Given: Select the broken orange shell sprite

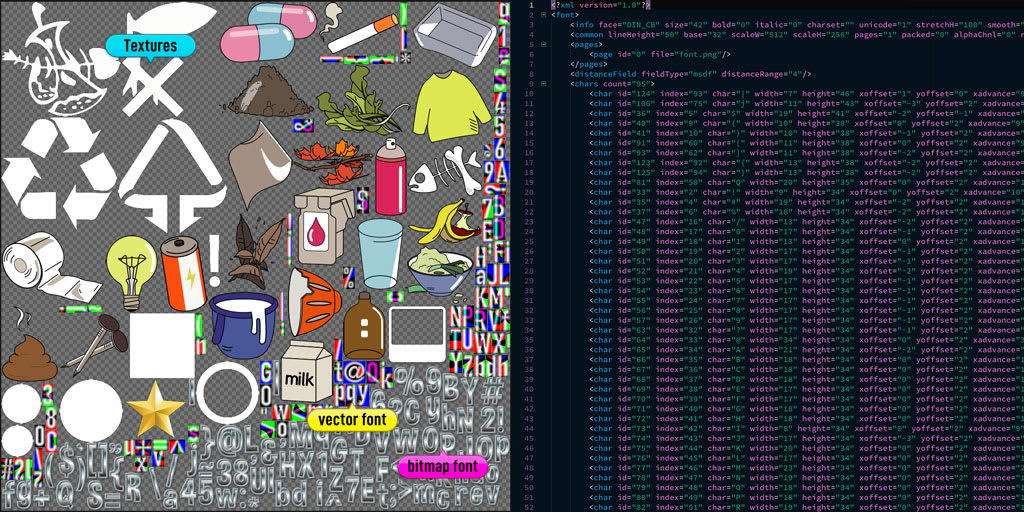Looking at the screenshot, I should pyautogui.click(x=314, y=301).
